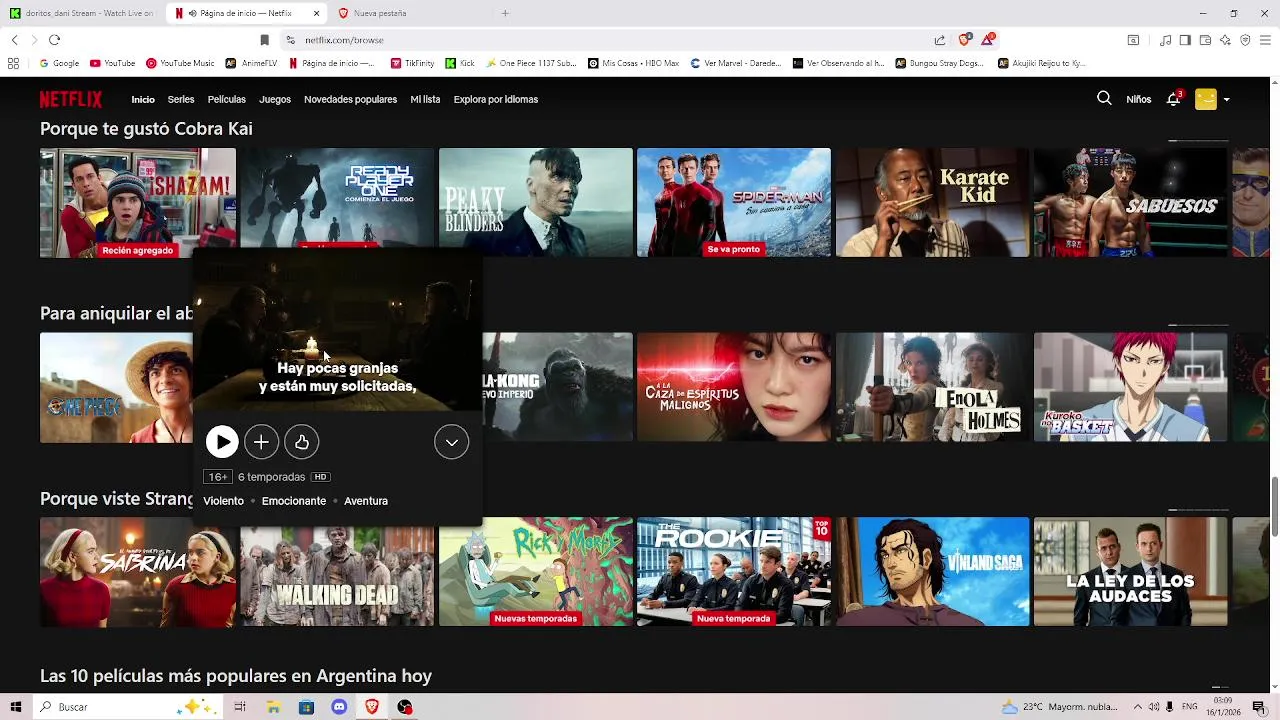Click the Emocionante genre tag
The image size is (1280, 720).
[x=294, y=501]
